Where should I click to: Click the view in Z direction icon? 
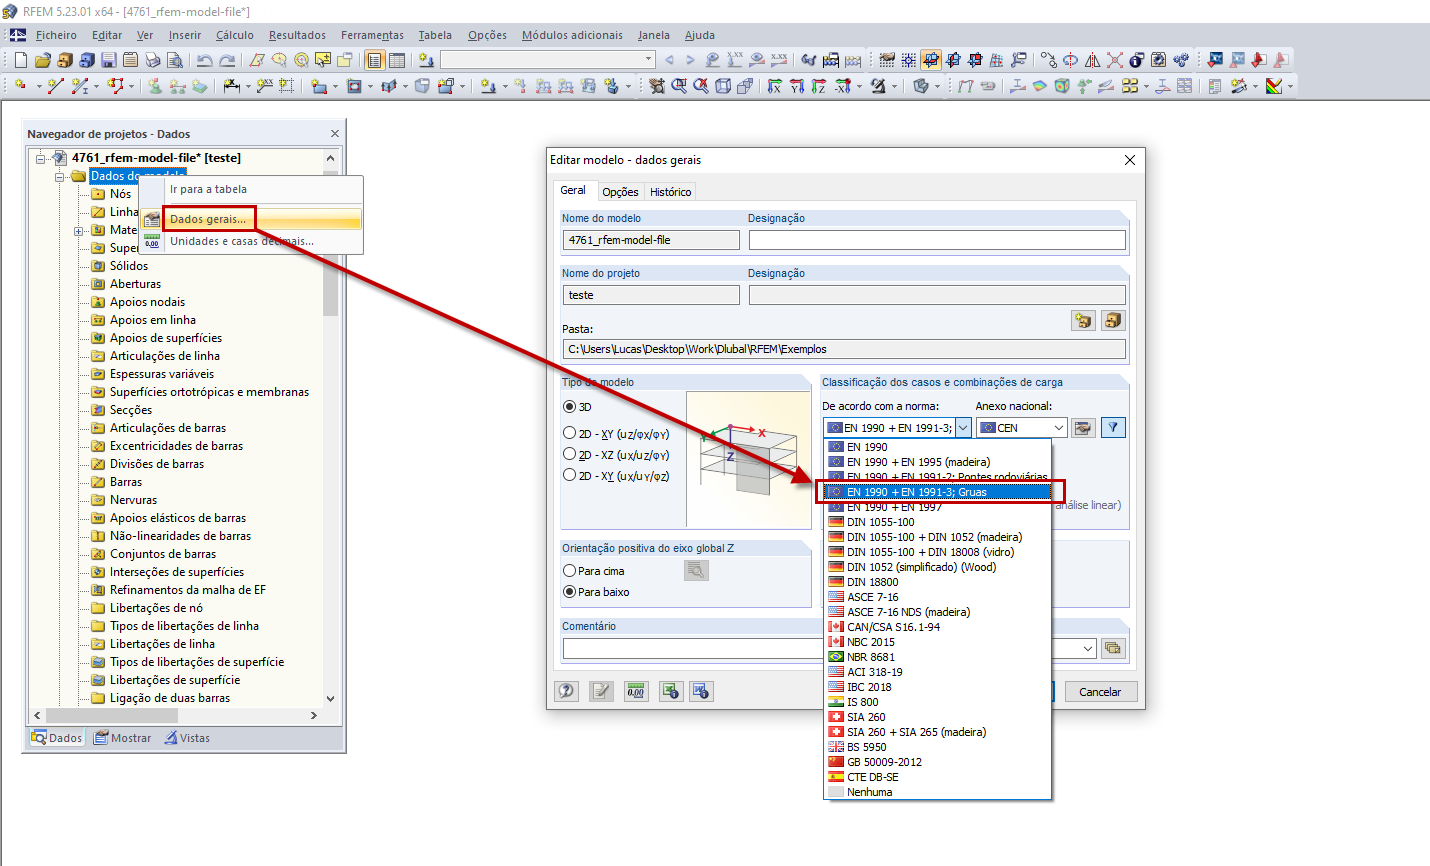coord(819,86)
